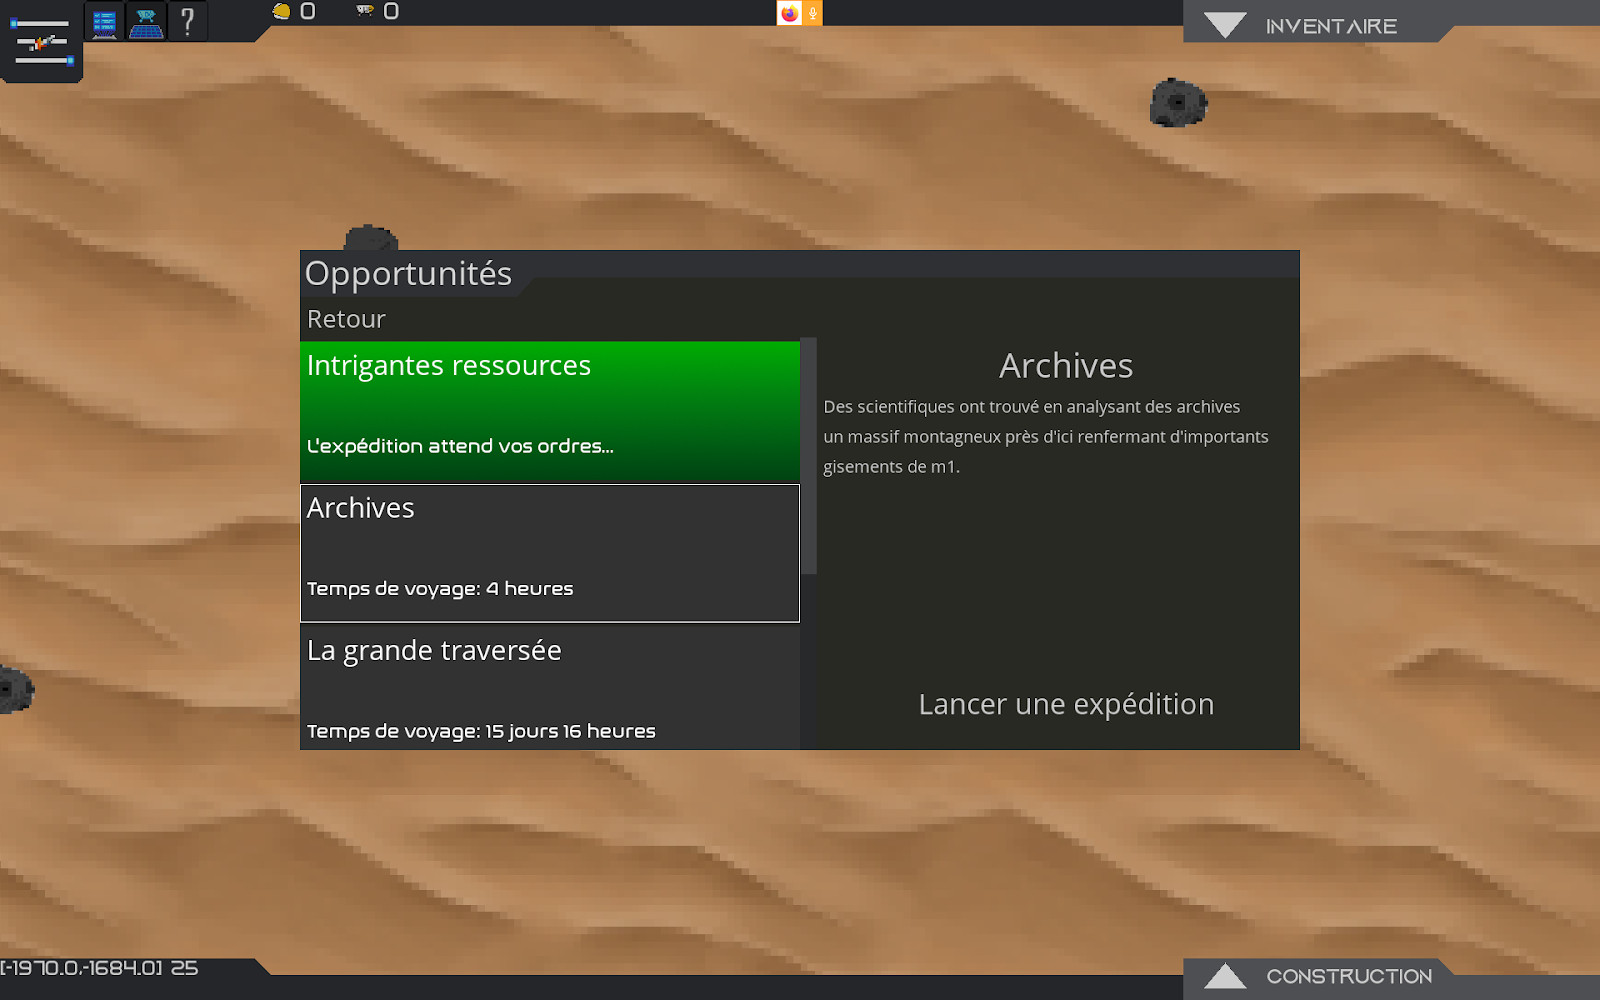Select the Archives opportunity entry
1600x1000 pixels.
click(x=549, y=553)
